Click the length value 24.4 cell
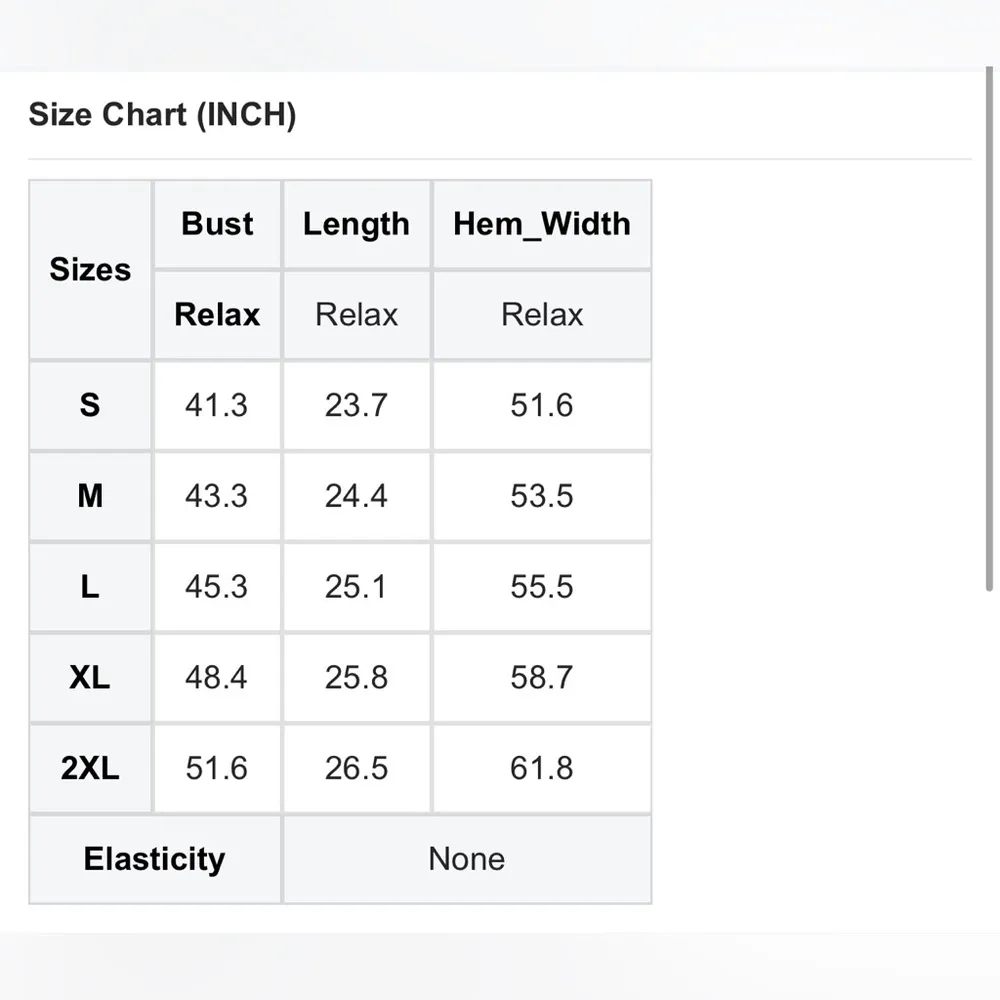 click(356, 496)
